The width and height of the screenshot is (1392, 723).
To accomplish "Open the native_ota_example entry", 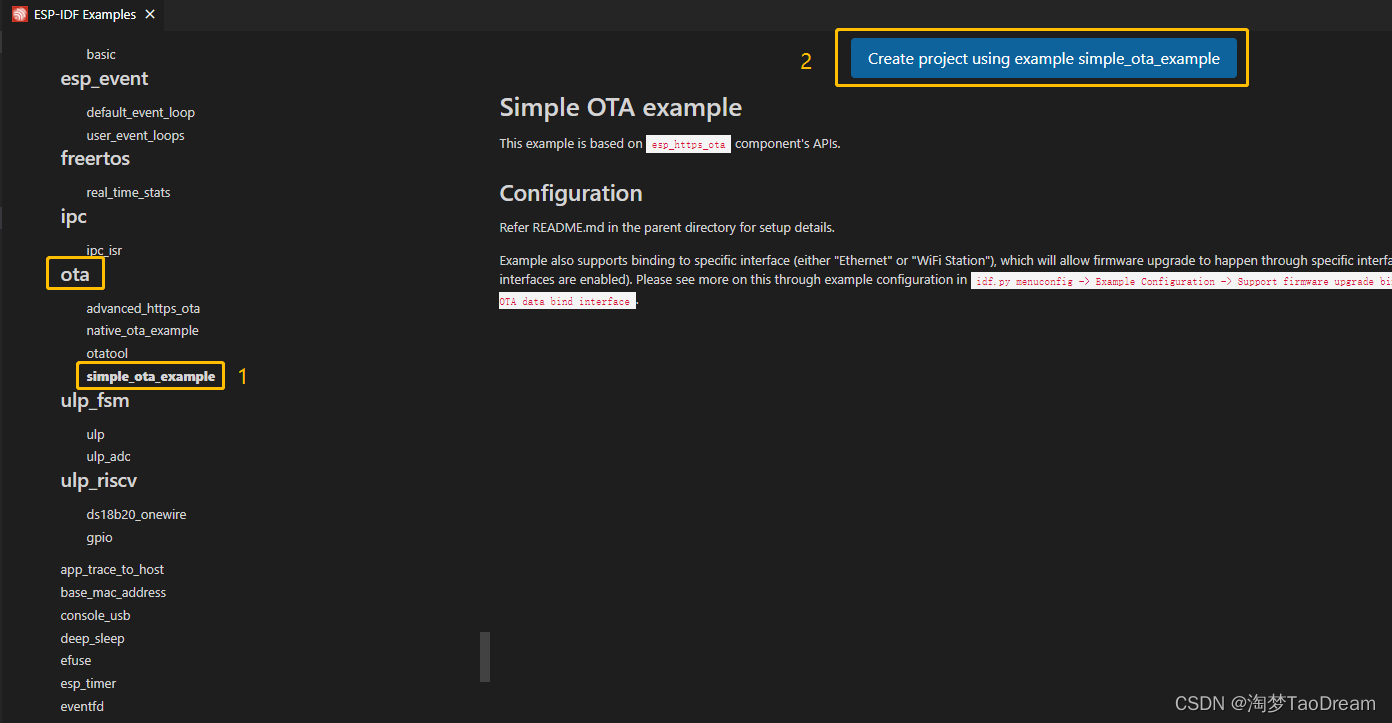I will (142, 331).
